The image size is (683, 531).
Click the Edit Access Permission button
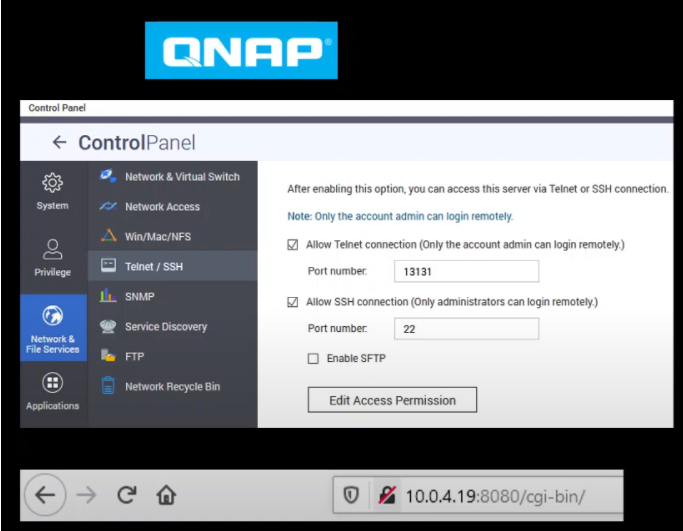click(392, 400)
